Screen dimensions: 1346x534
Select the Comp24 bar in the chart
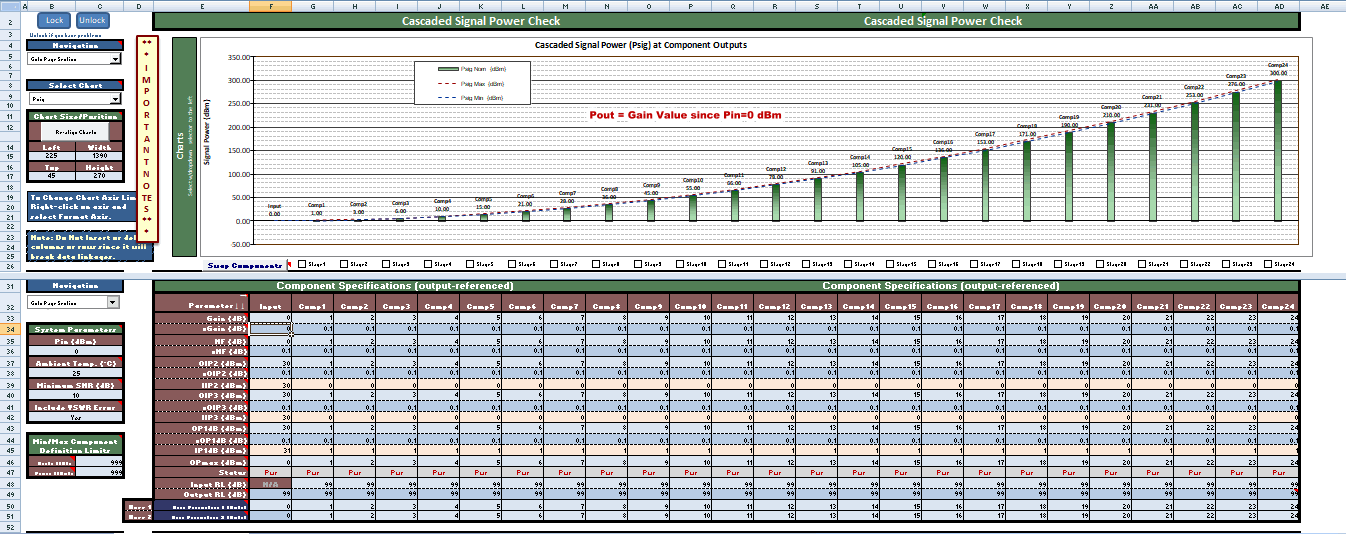1278,150
